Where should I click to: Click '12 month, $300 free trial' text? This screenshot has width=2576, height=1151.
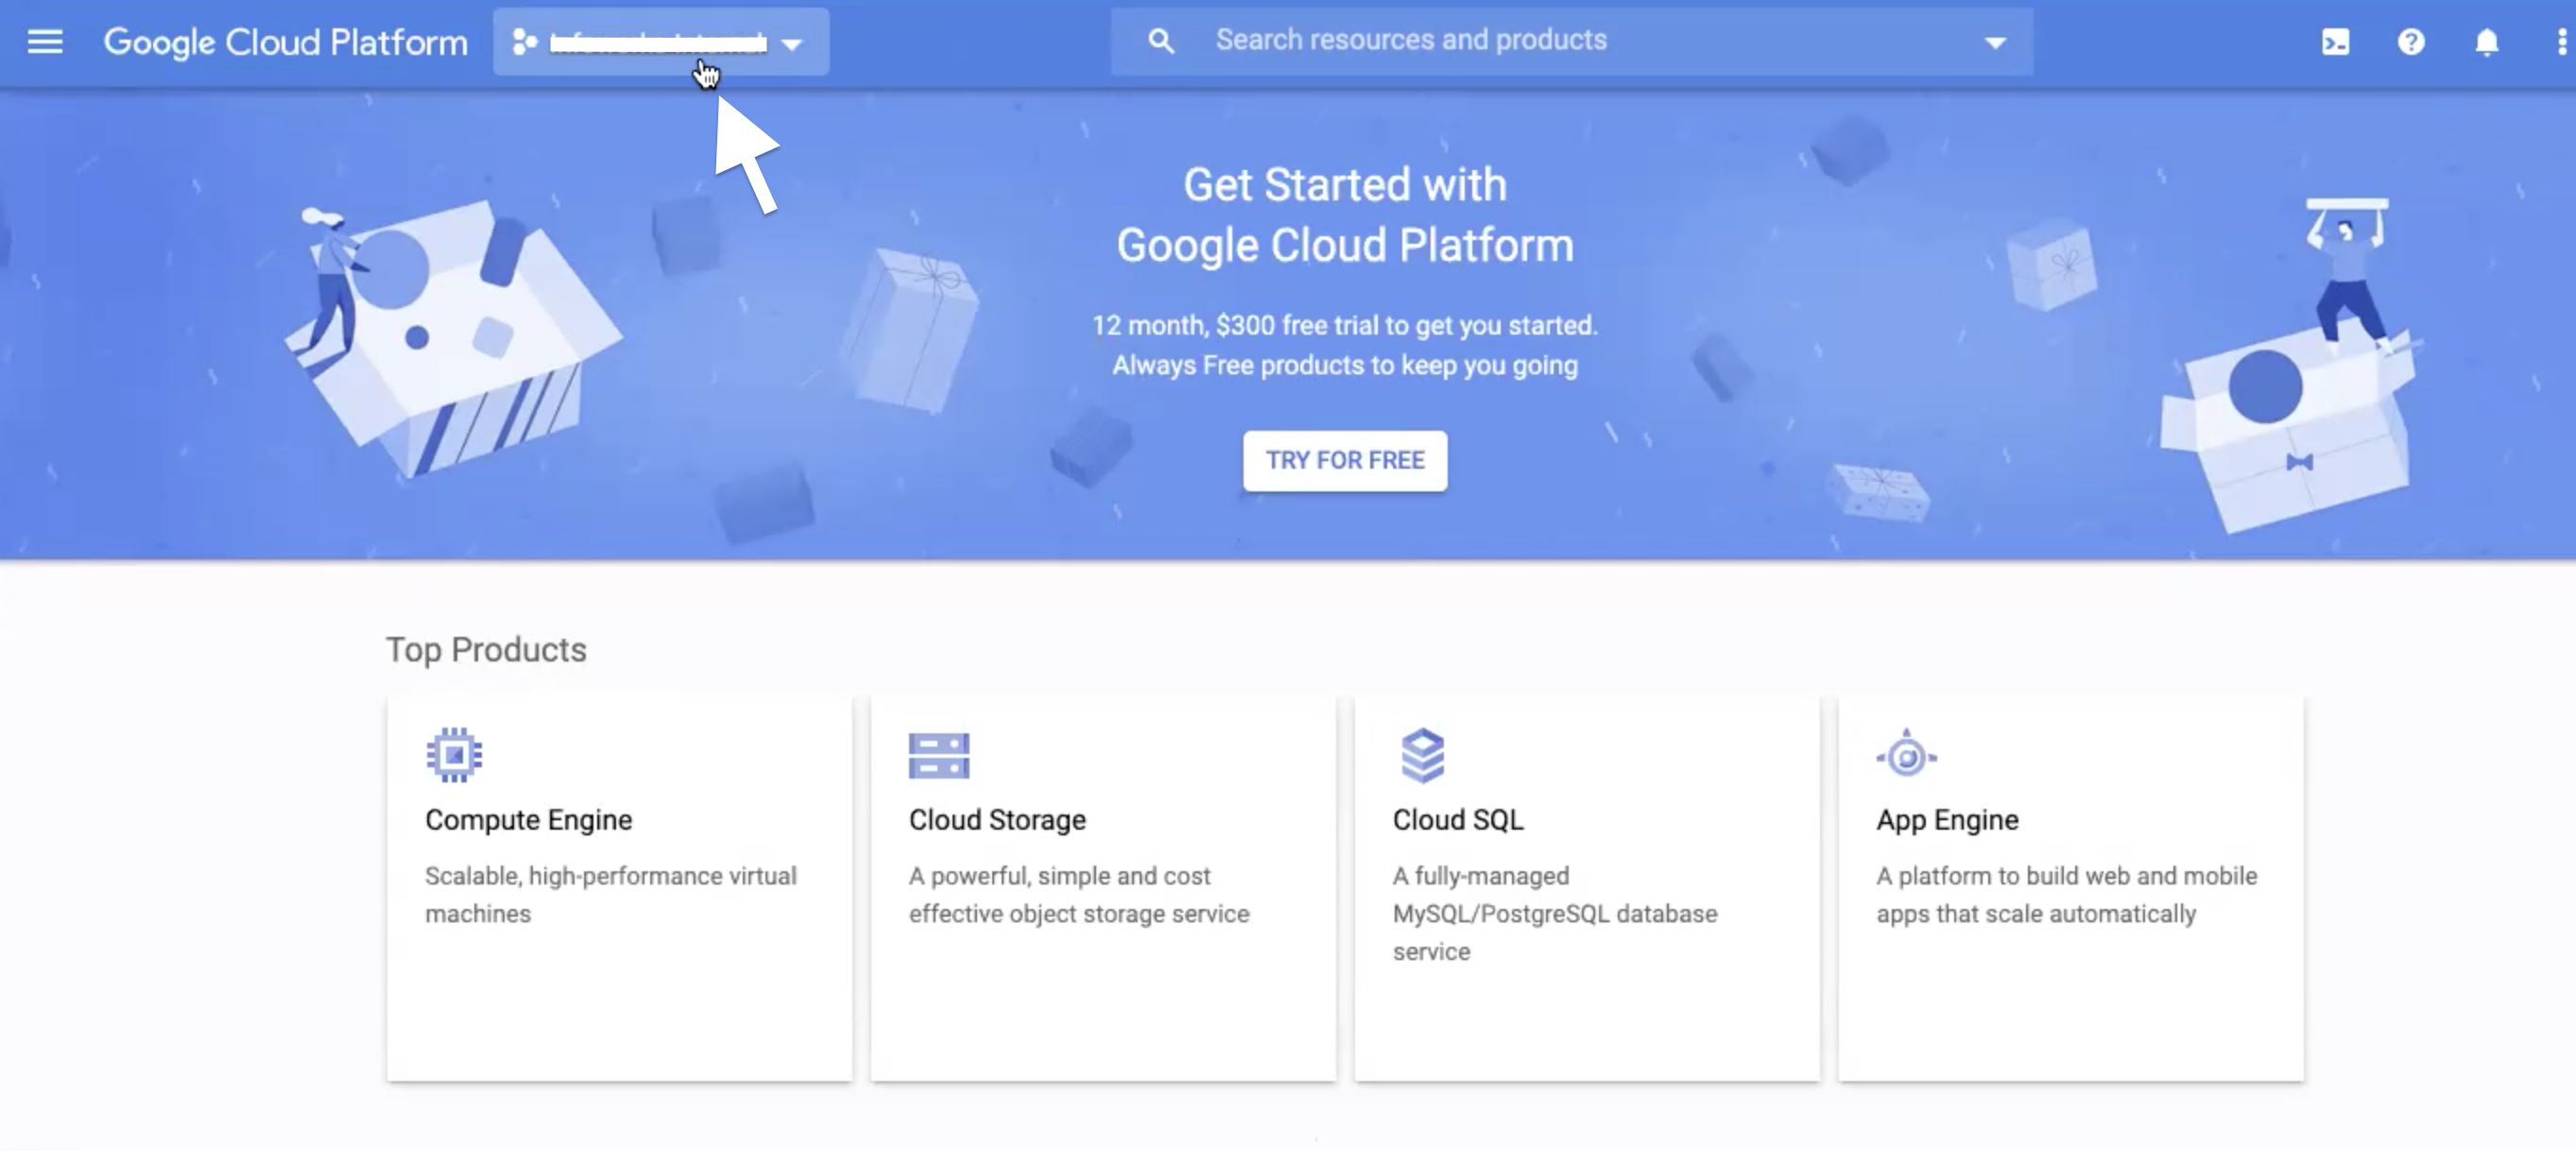1345,326
